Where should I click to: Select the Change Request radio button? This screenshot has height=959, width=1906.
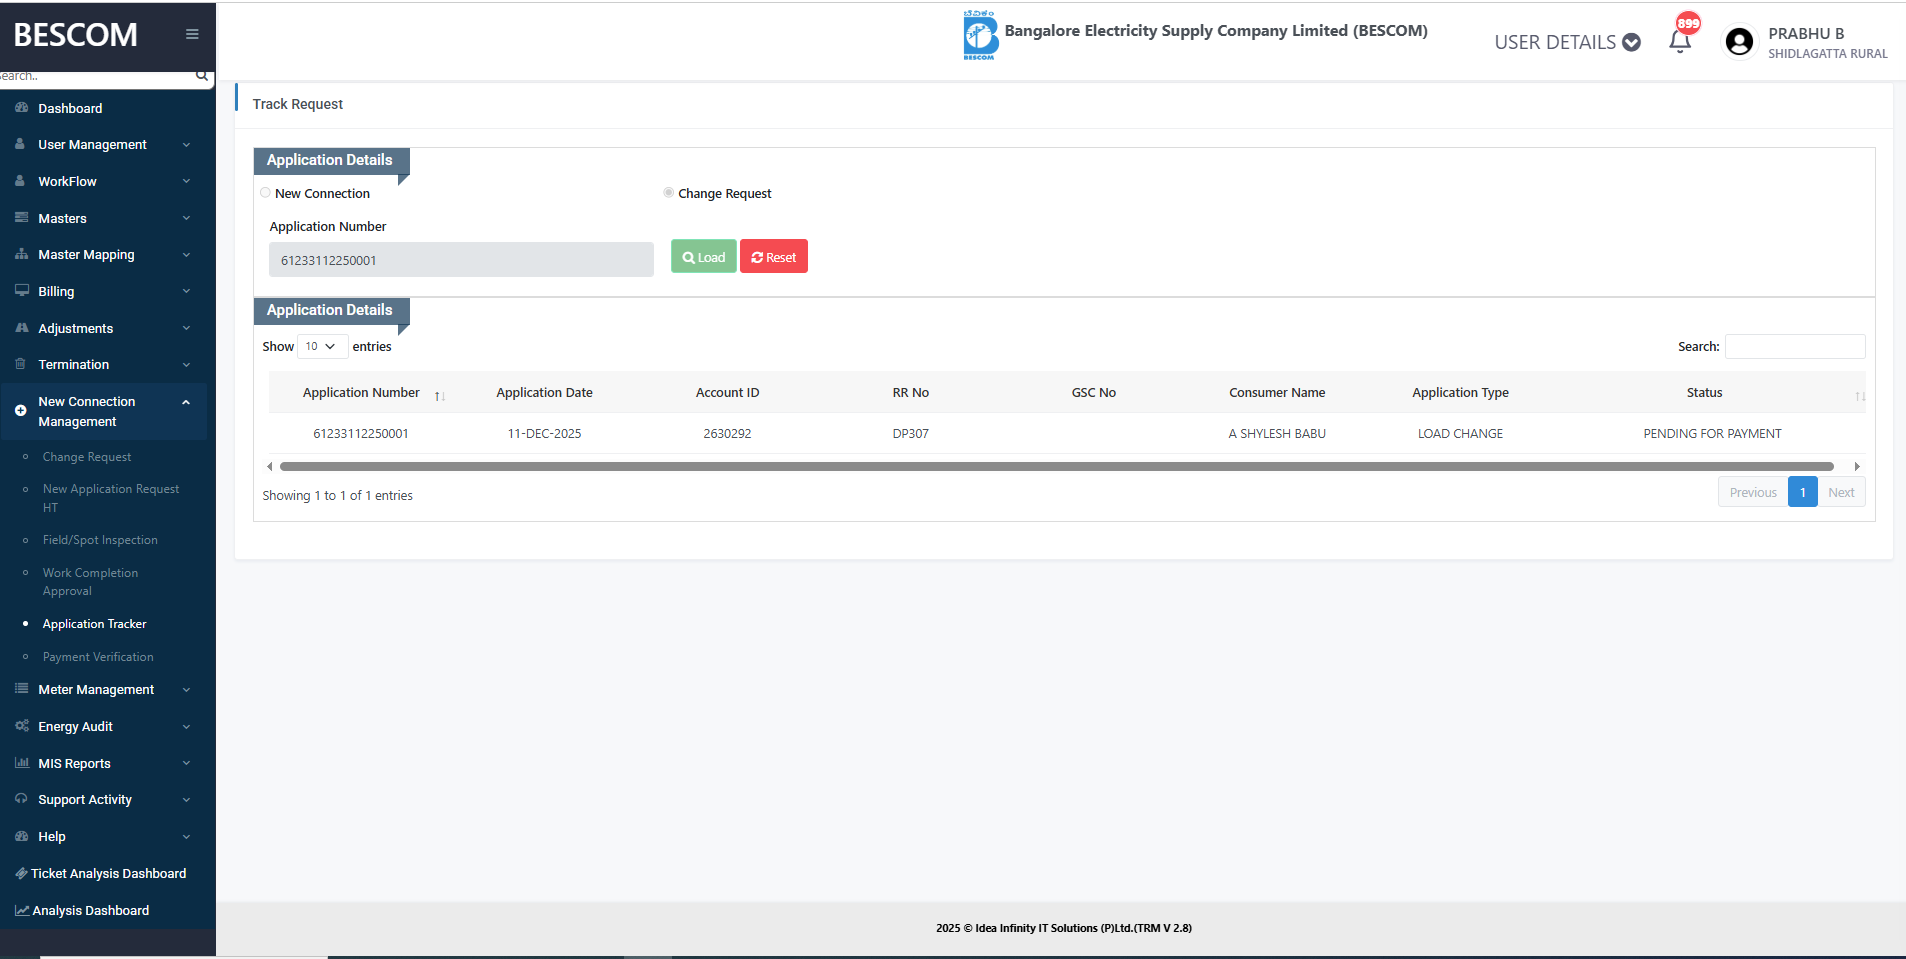(x=668, y=193)
